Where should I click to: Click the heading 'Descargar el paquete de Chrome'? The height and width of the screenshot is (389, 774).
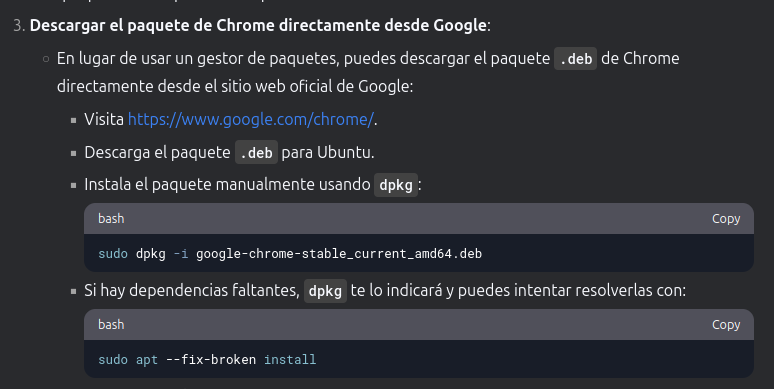click(260, 26)
